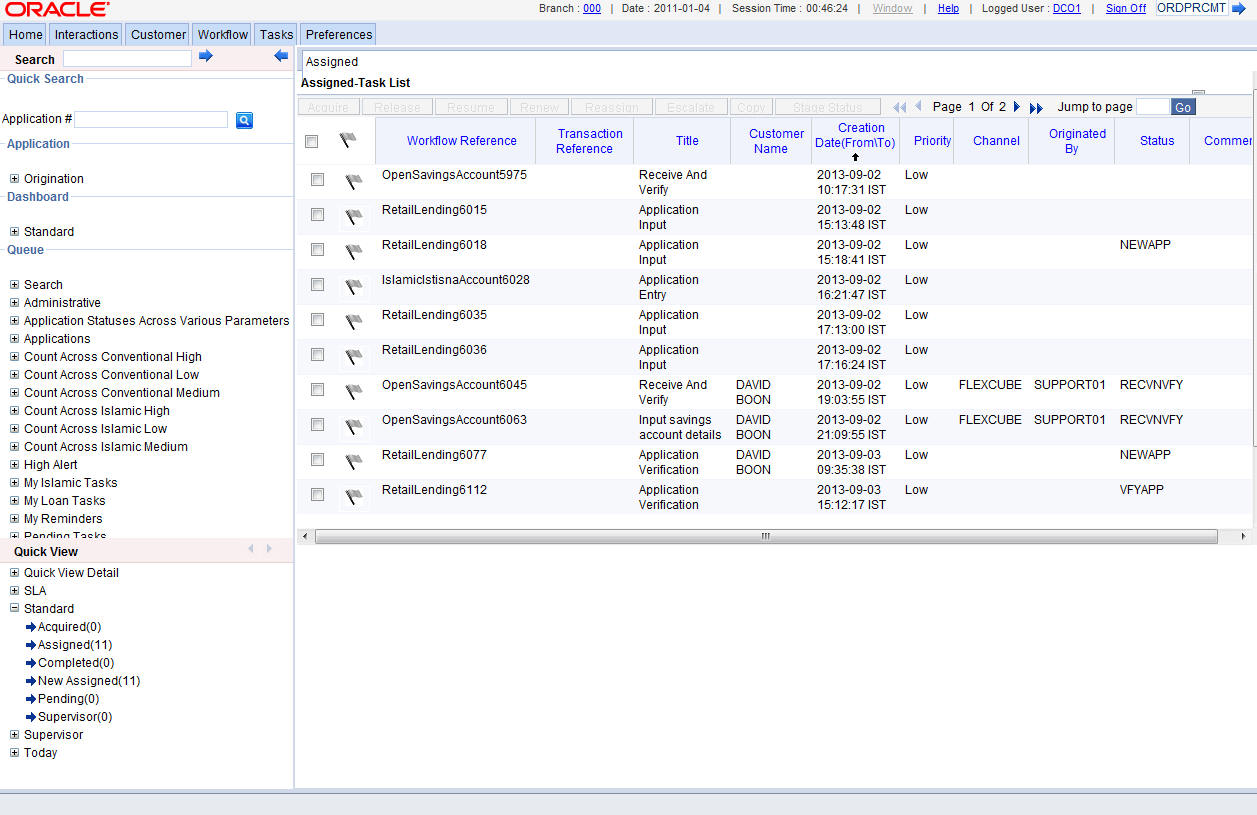Switch to the Home tab
Viewport: 1257px width, 815px height.
(26, 34)
